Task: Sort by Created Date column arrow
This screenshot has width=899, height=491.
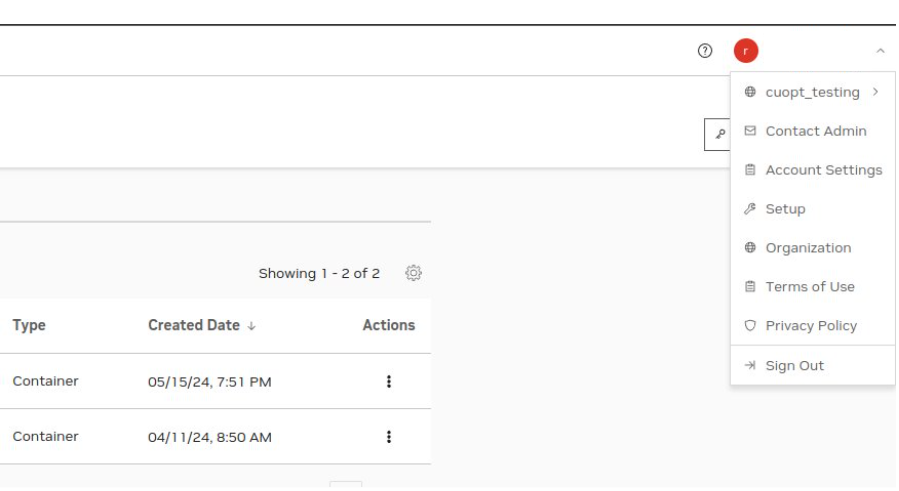Action: pos(251,326)
